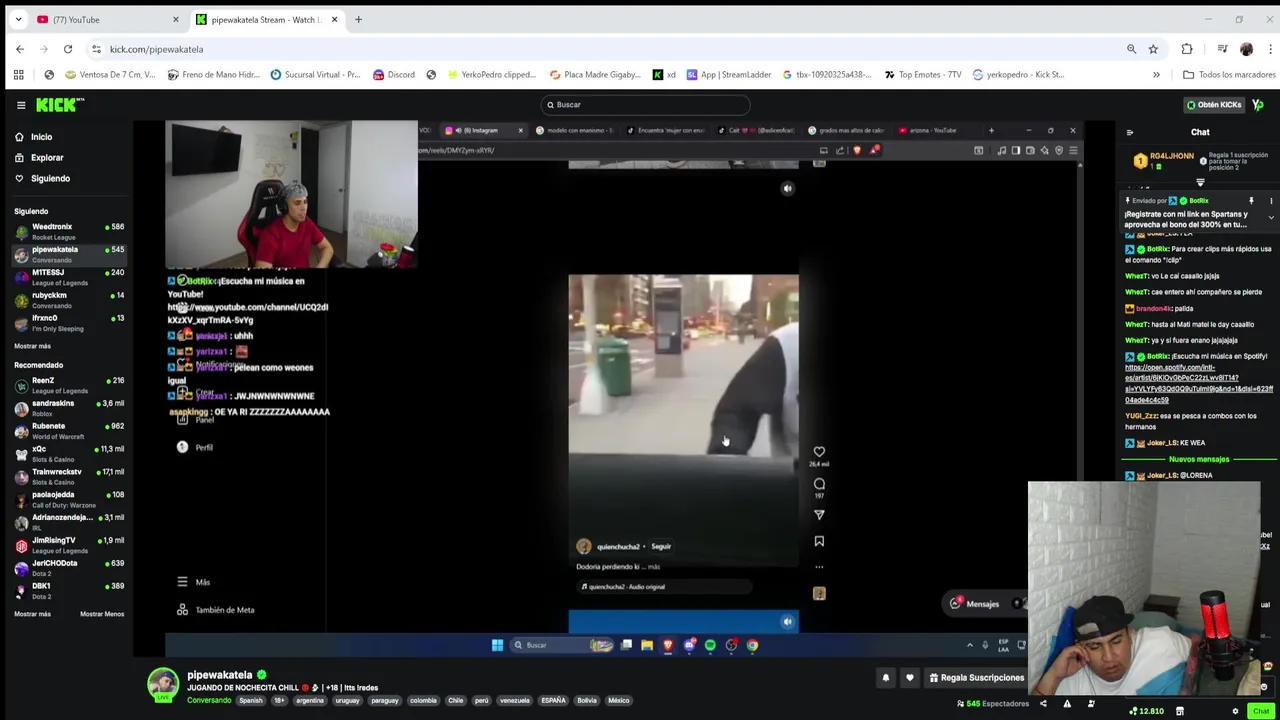Image resolution: width=1280 pixels, height=720 pixels.
Task: Click Regala Suscripciones button
Action: tap(976, 678)
